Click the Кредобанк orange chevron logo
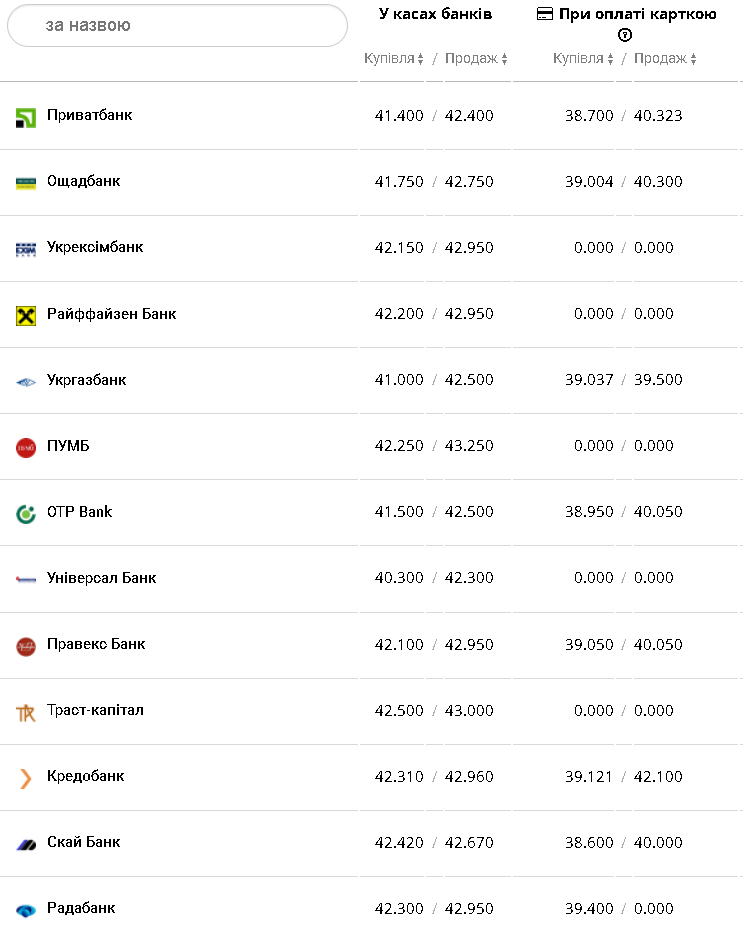Screen dimensions: 743x931 [x=26, y=778]
